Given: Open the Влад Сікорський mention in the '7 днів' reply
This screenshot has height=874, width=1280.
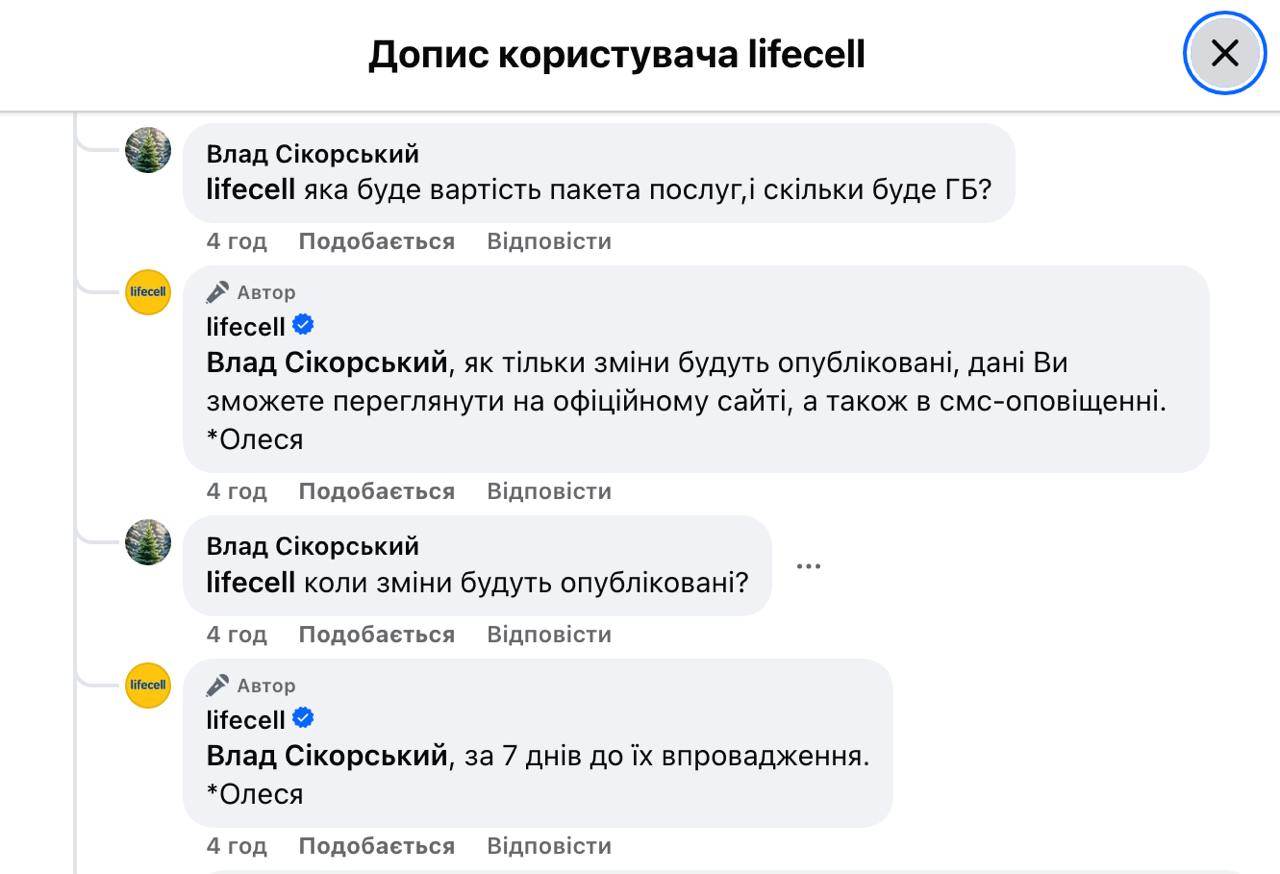Looking at the screenshot, I should [326, 756].
